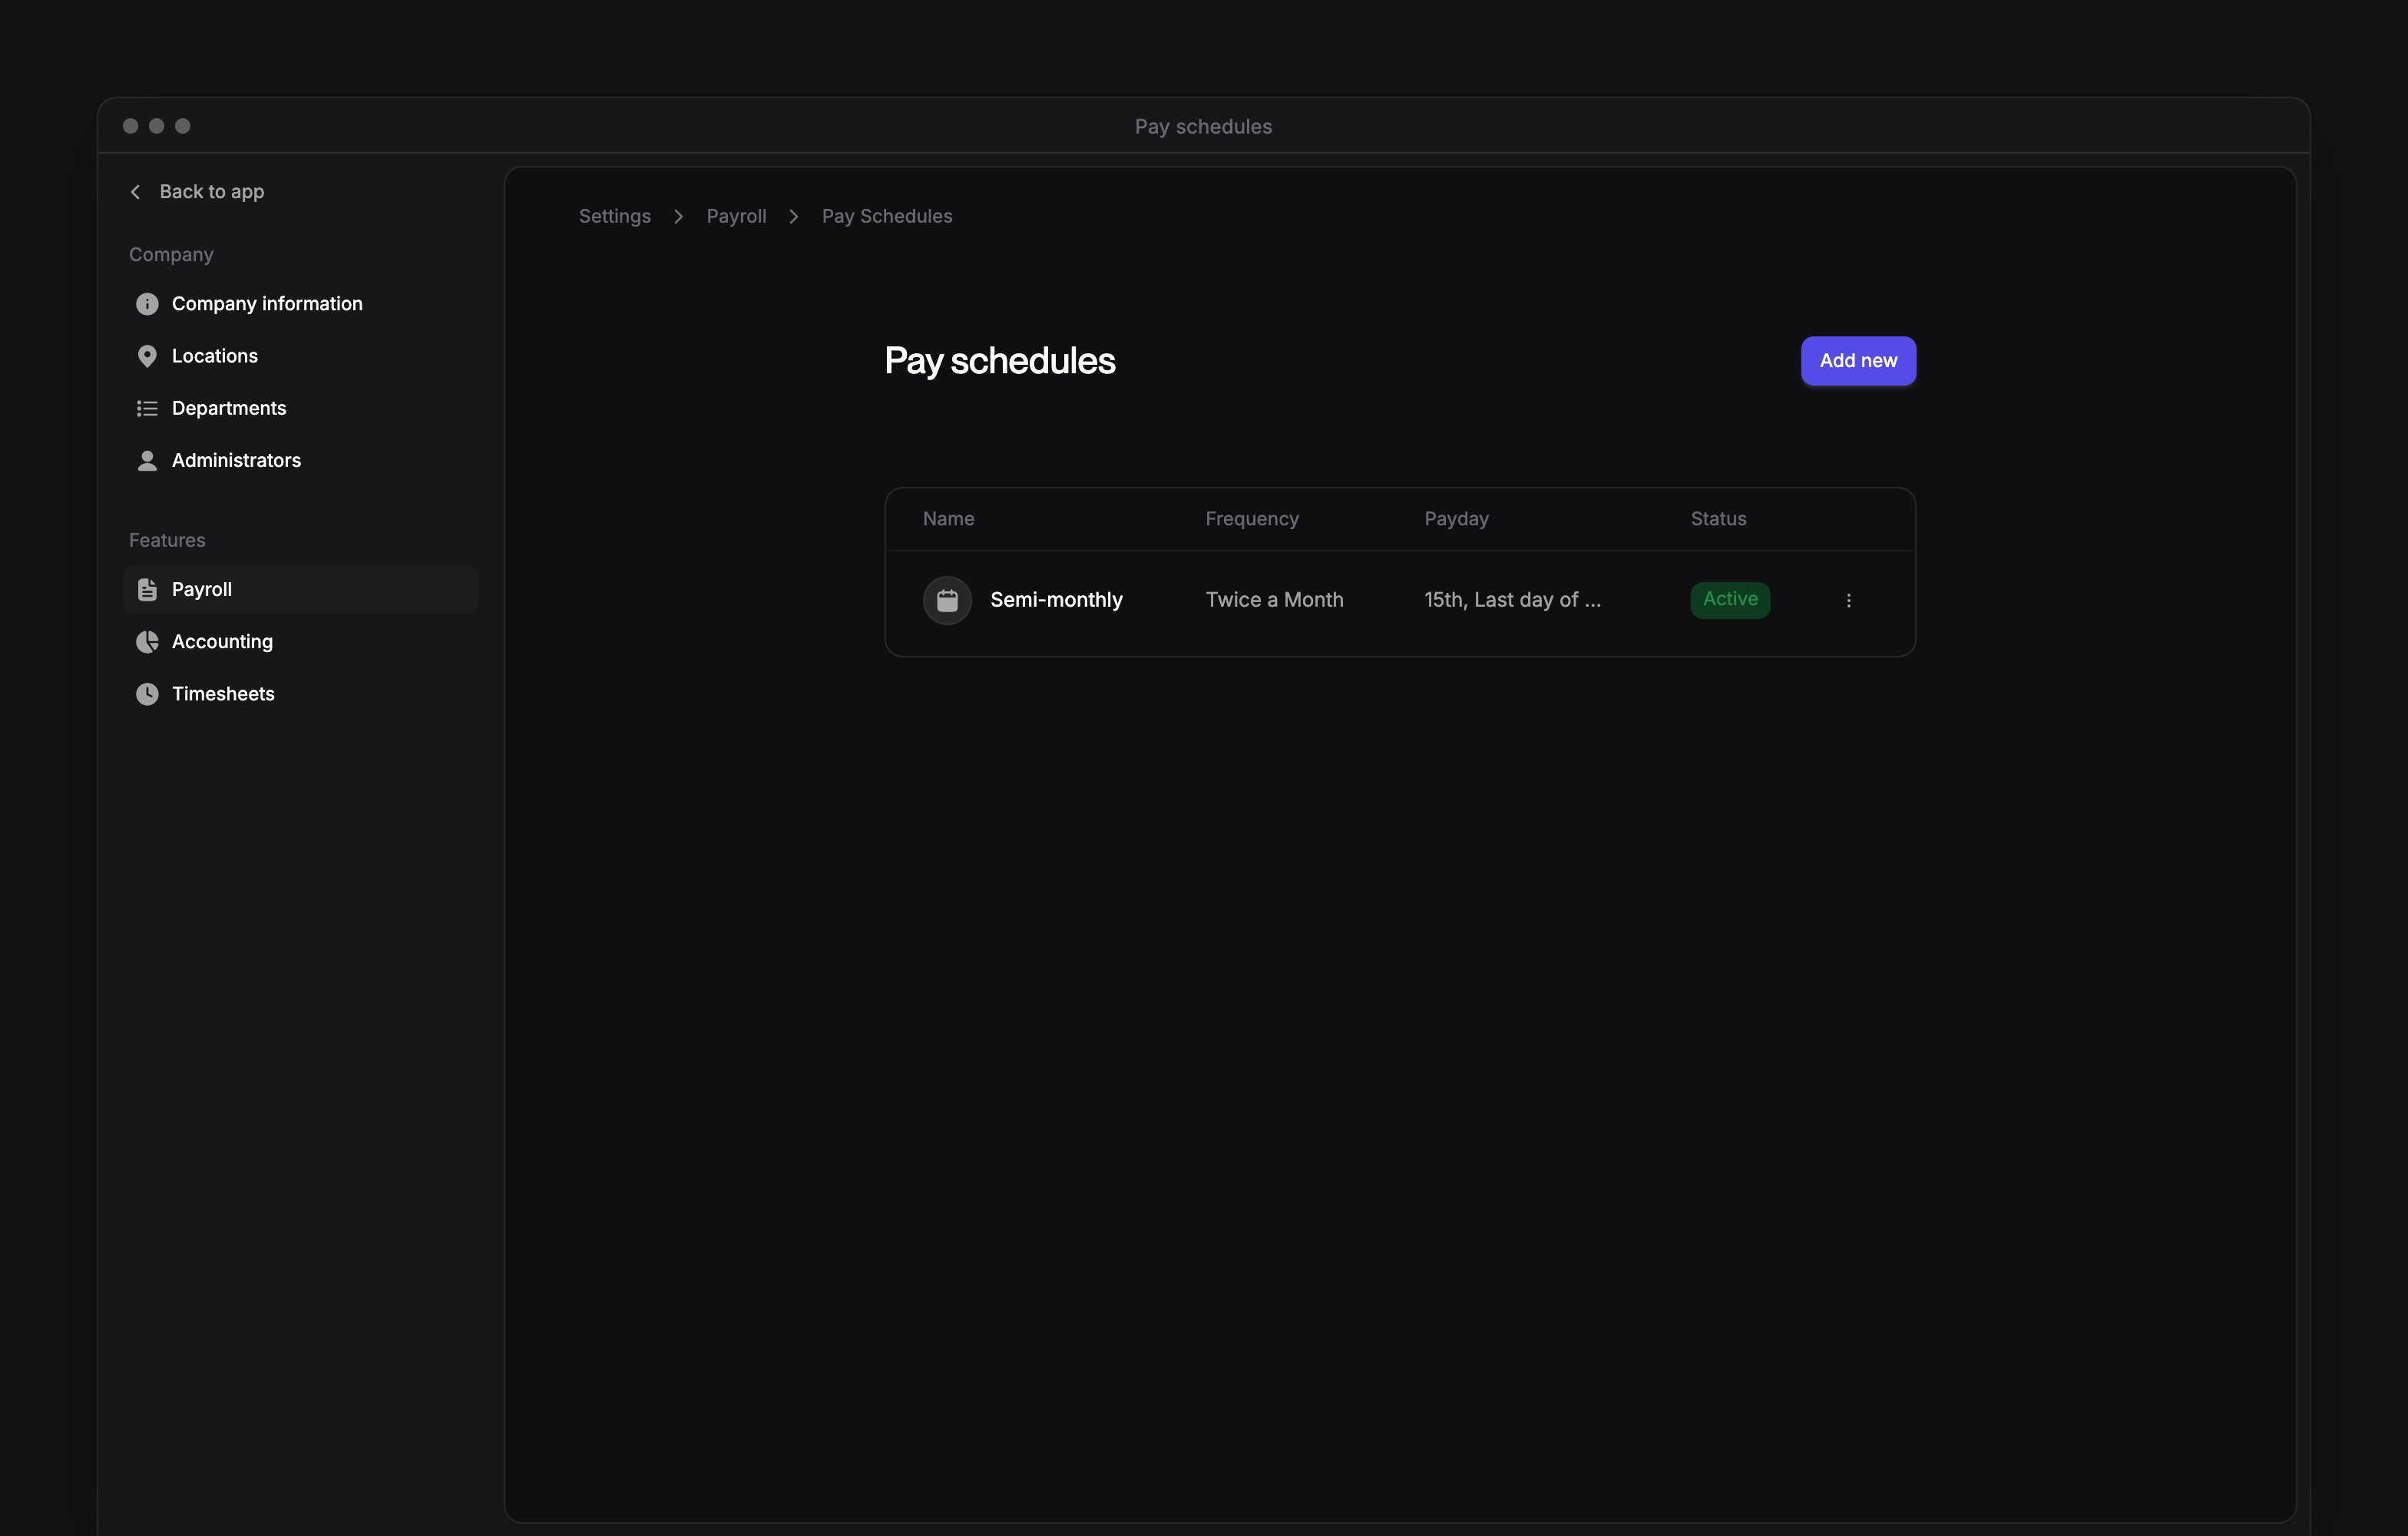Click the Add new button
The height and width of the screenshot is (1536, 2408).
1858,361
